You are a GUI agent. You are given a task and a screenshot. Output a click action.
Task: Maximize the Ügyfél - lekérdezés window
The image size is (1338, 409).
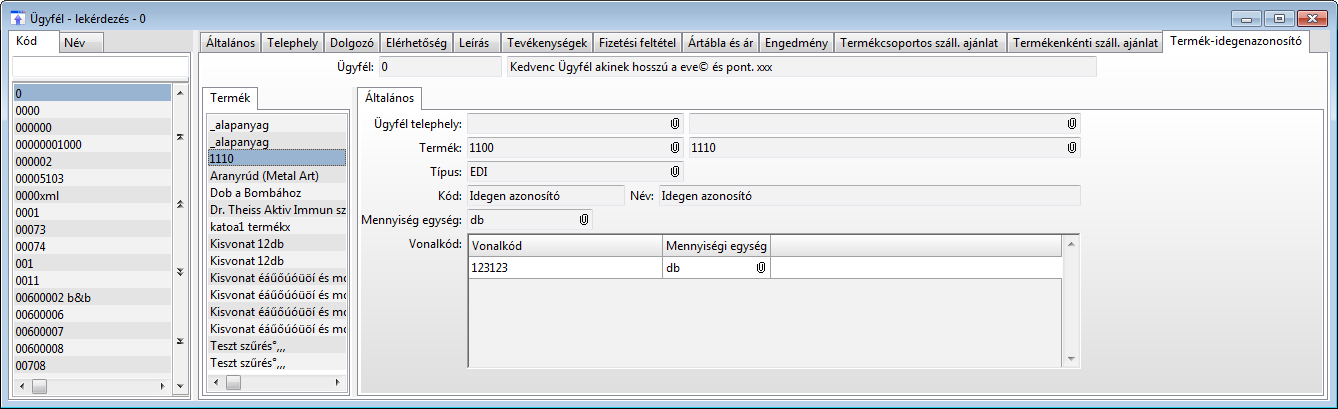click(x=1277, y=17)
